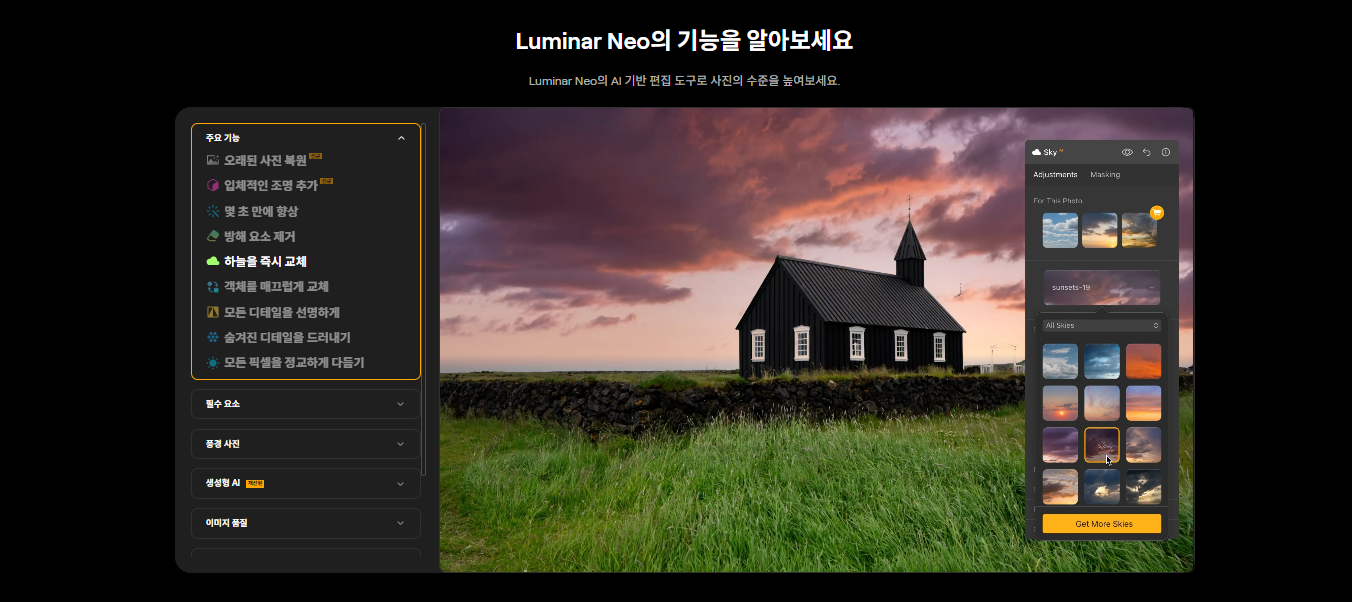Click the green cloud icon for 하늘을 즉시 교체
The width and height of the screenshot is (1352, 602).
212,262
